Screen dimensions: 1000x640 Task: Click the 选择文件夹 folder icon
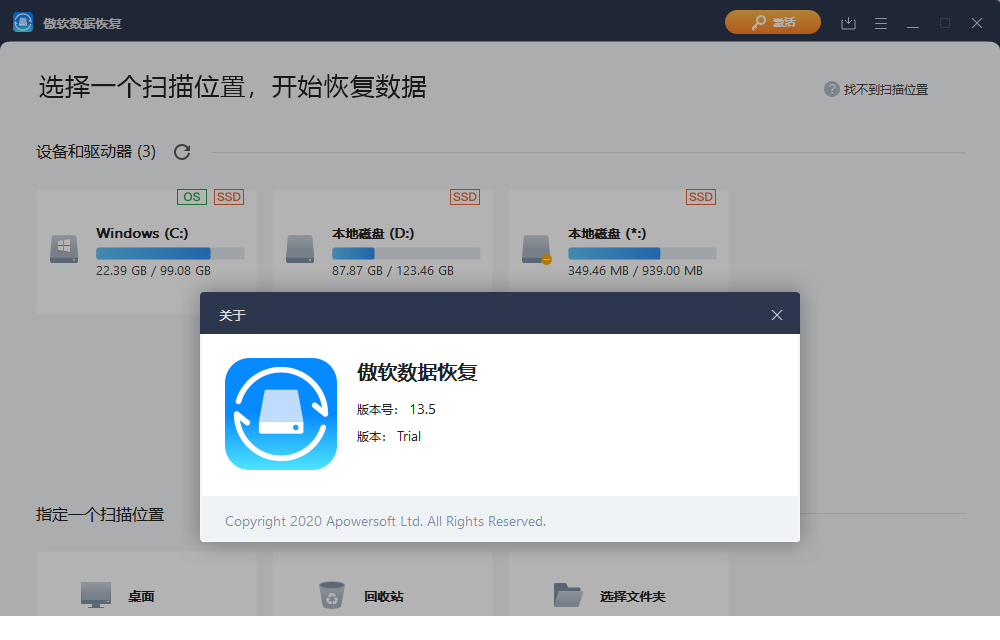[567, 593]
